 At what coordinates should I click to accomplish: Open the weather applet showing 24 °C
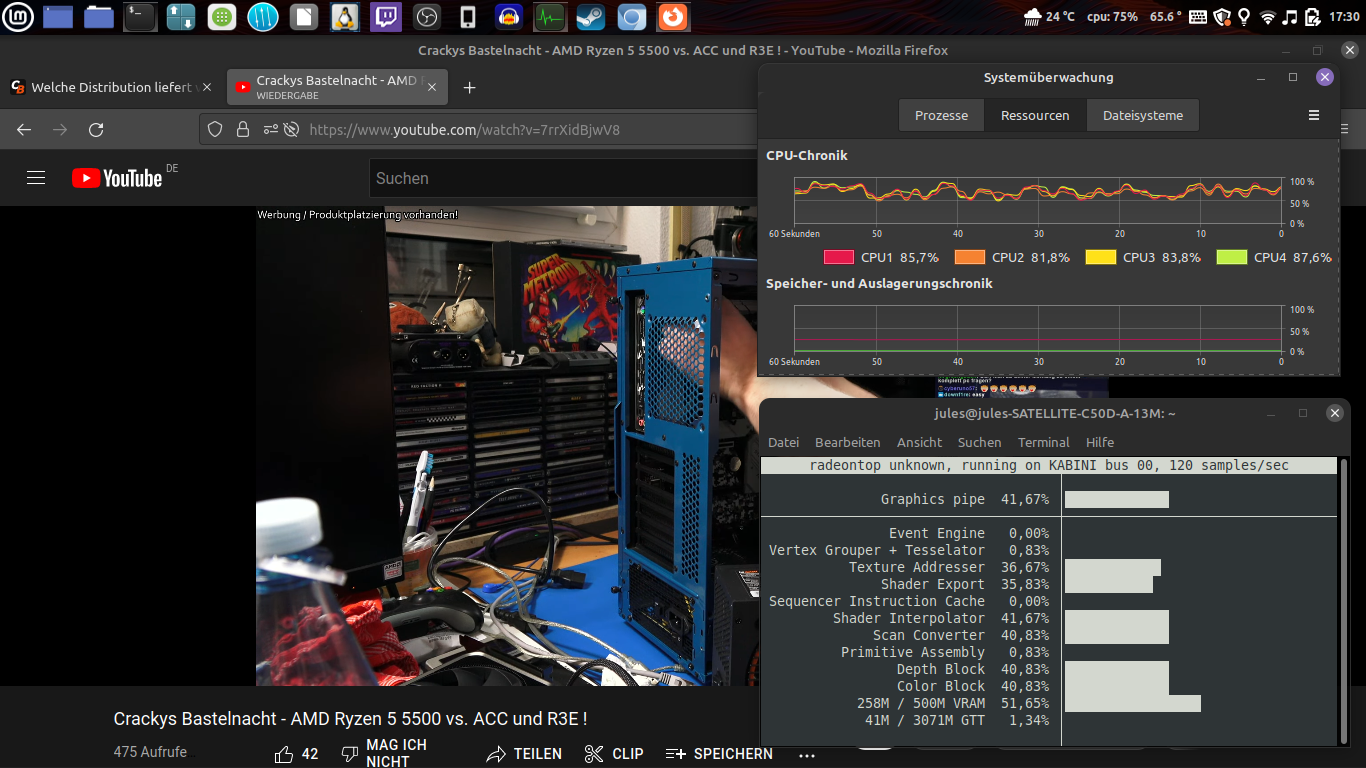click(1050, 16)
